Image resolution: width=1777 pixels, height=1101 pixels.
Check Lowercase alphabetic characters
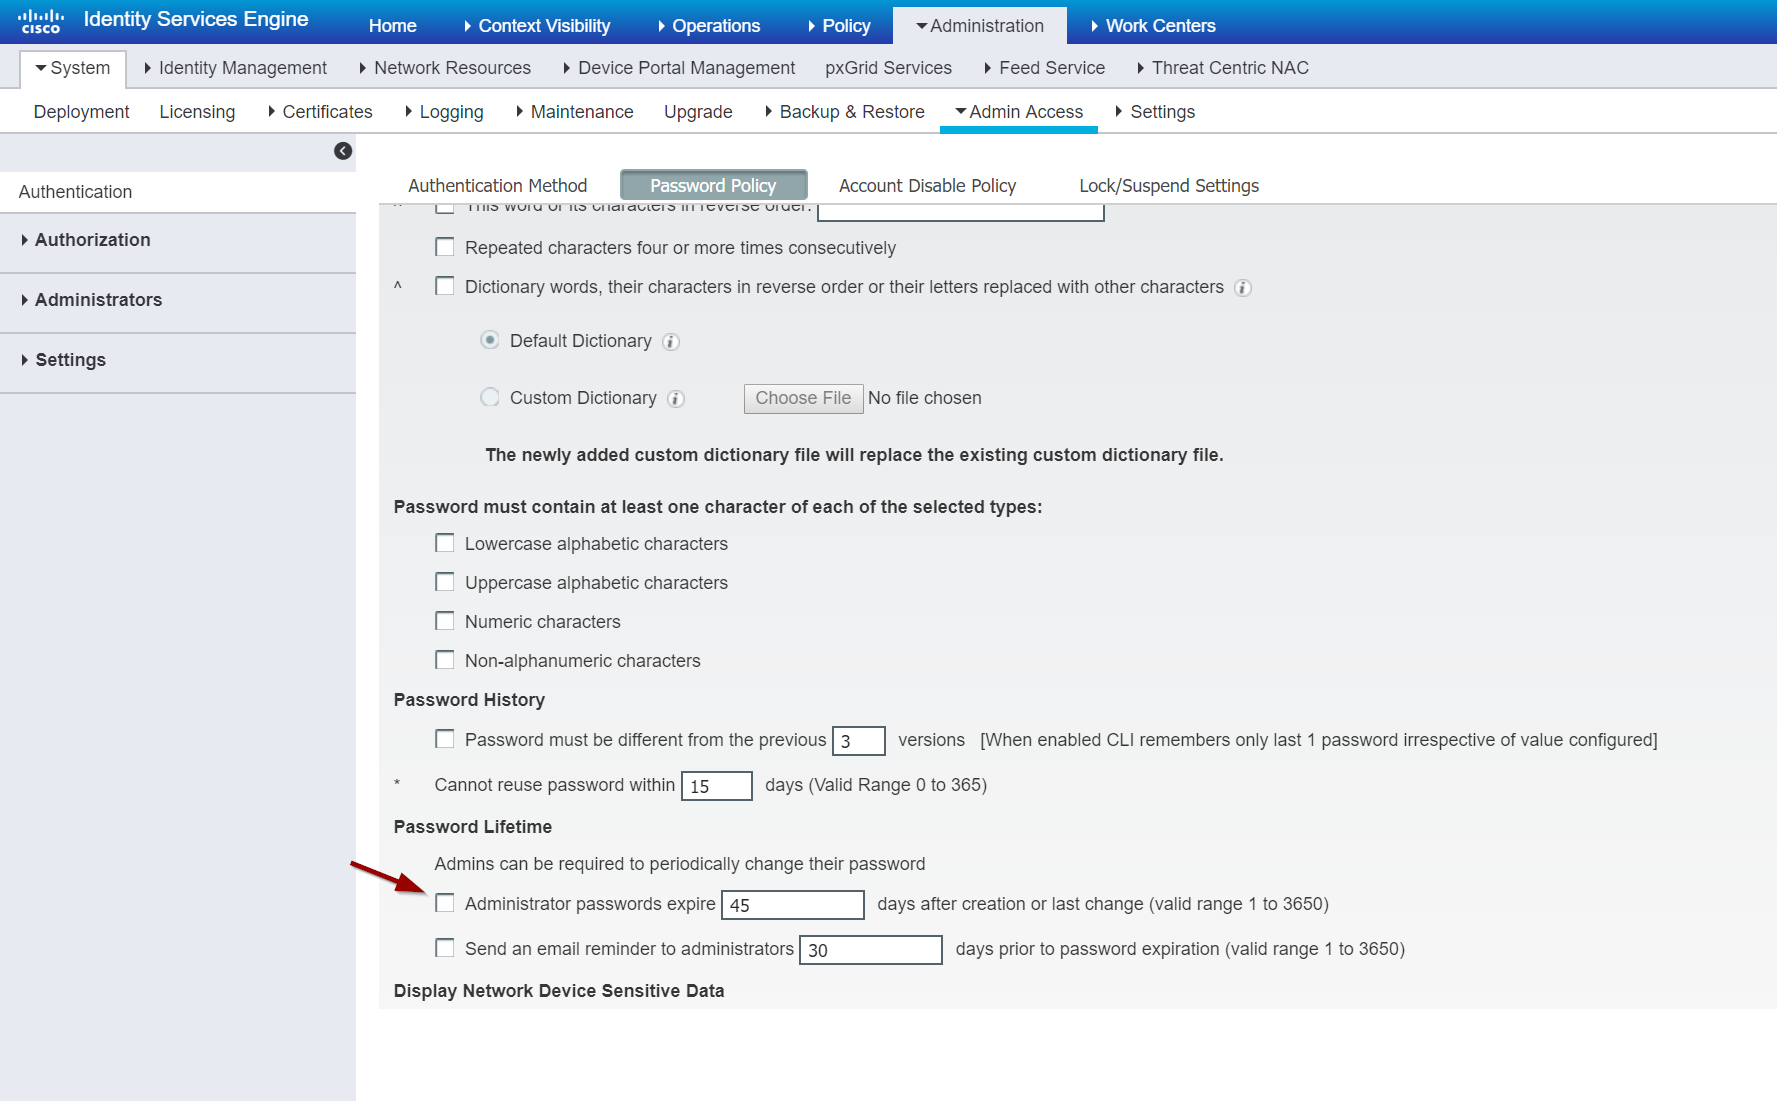coord(445,543)
